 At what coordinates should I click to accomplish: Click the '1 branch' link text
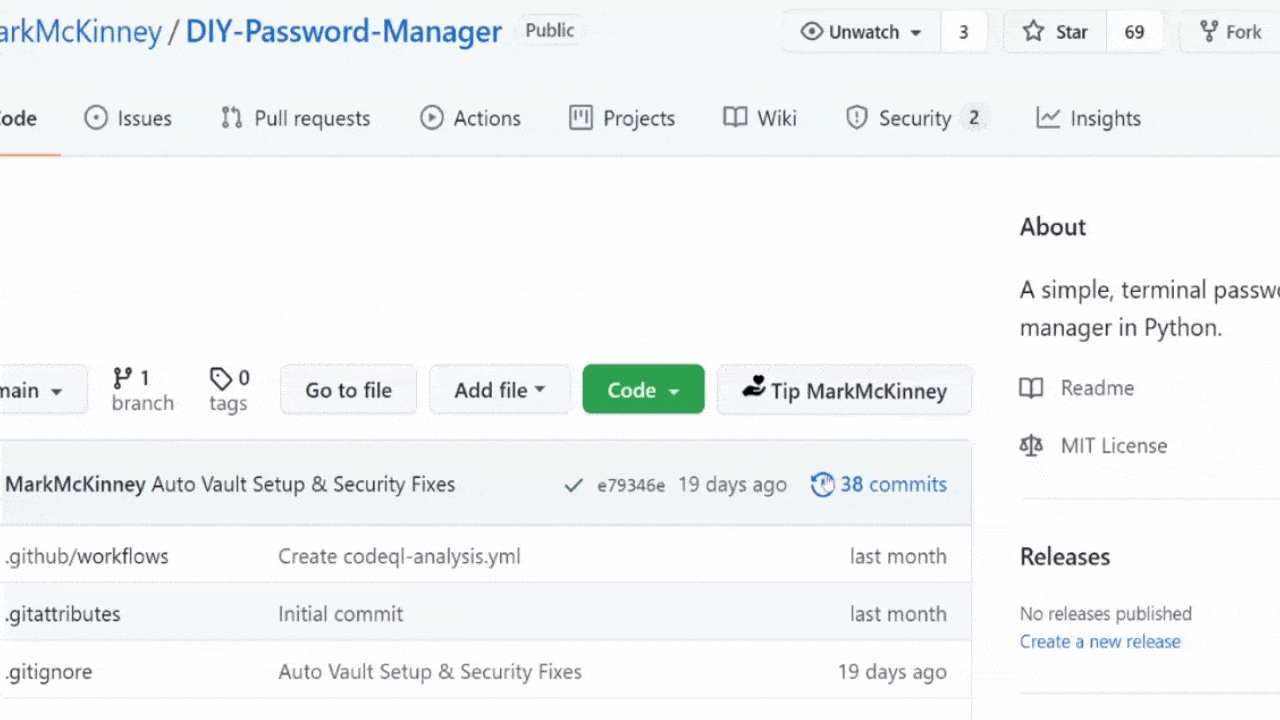143,390
